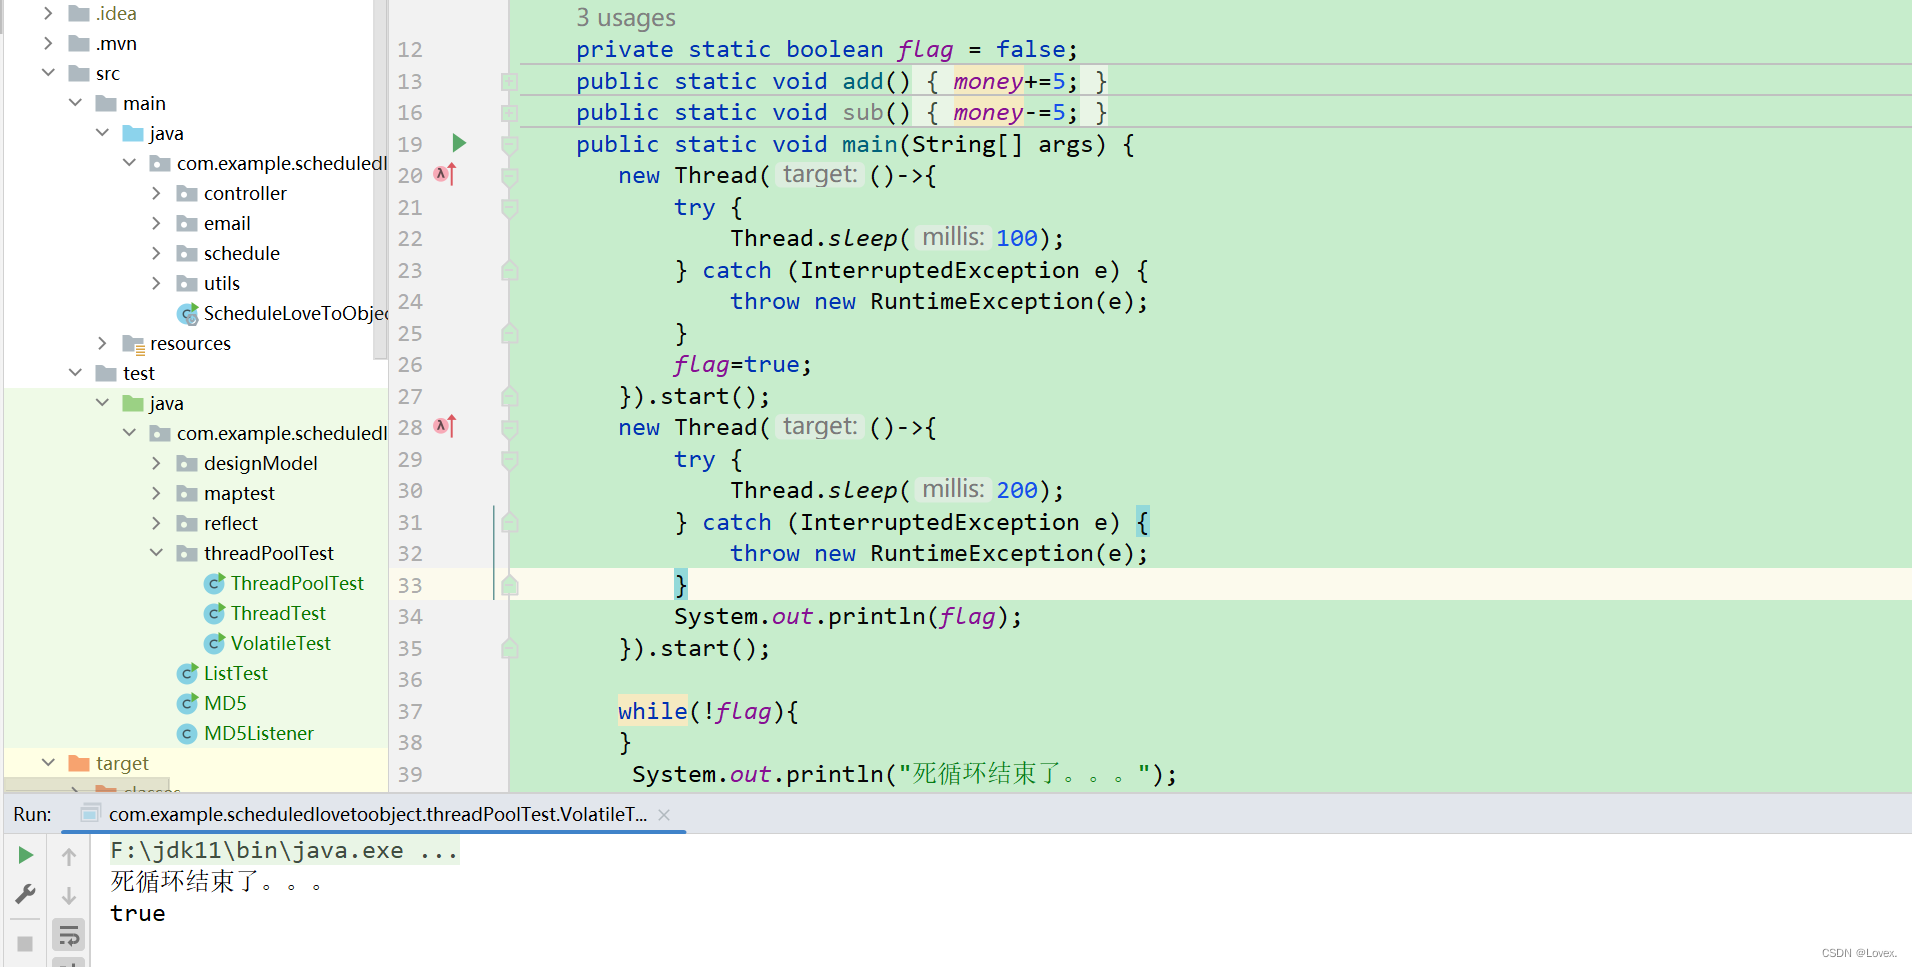Click the controller package icon
The image size is (1912, 967).
click(x=187, y=193)
